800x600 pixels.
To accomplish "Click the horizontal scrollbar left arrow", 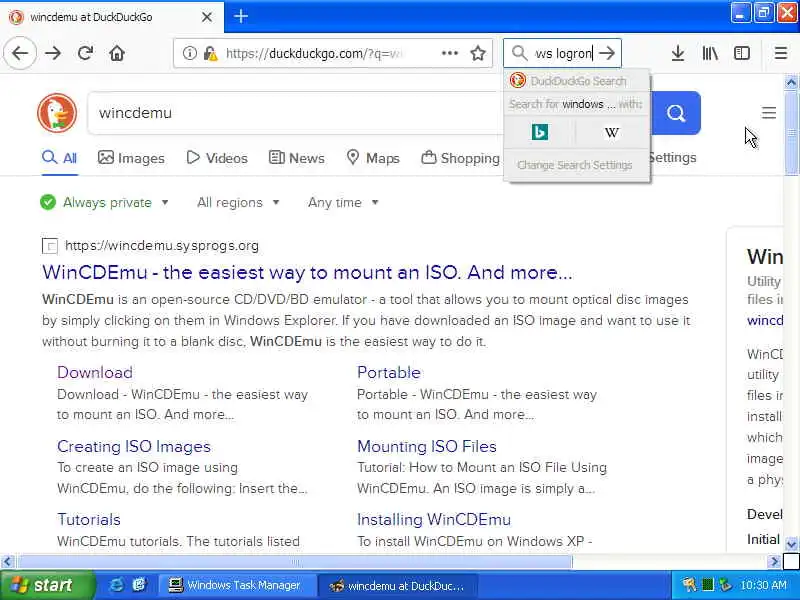I will (7, 562).
